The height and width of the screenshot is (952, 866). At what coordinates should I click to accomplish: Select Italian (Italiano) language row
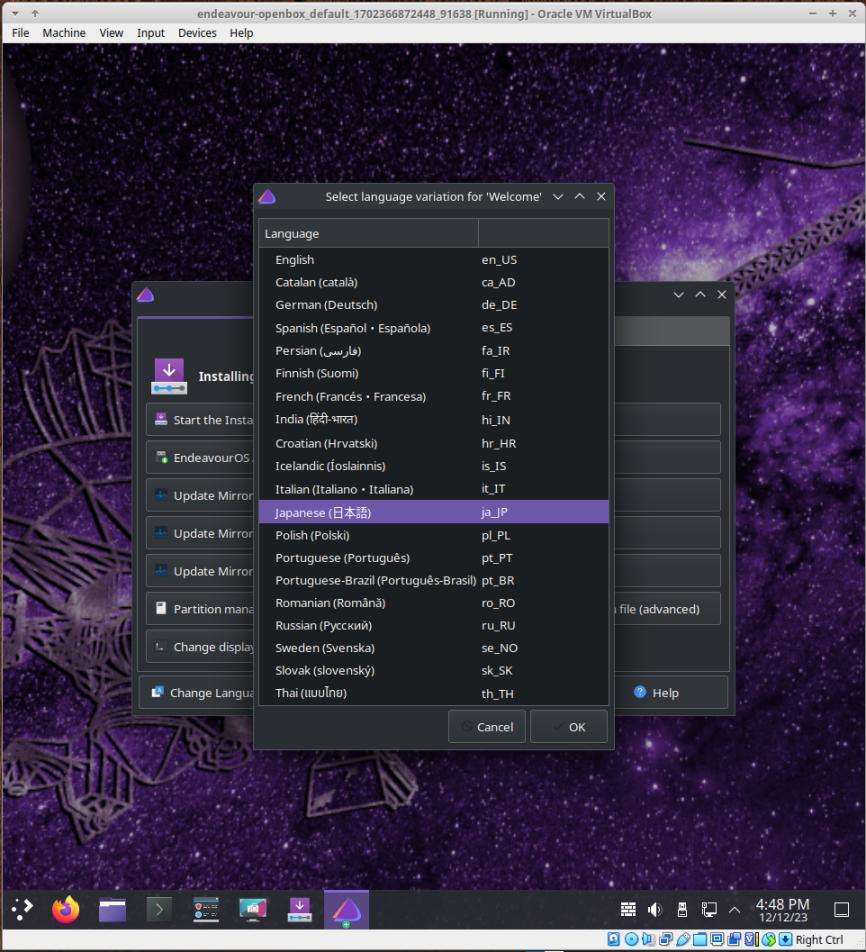(434, 489)
